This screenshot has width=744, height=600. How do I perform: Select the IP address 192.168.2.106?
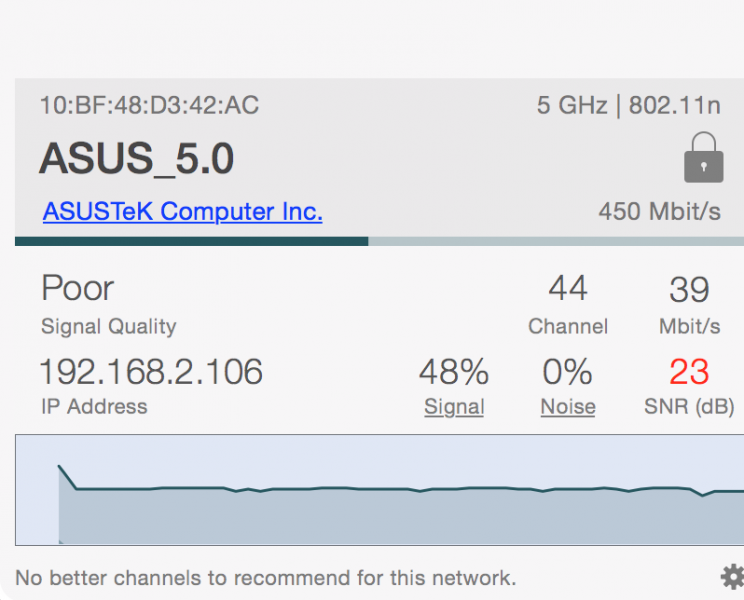(x=151, y=372)
